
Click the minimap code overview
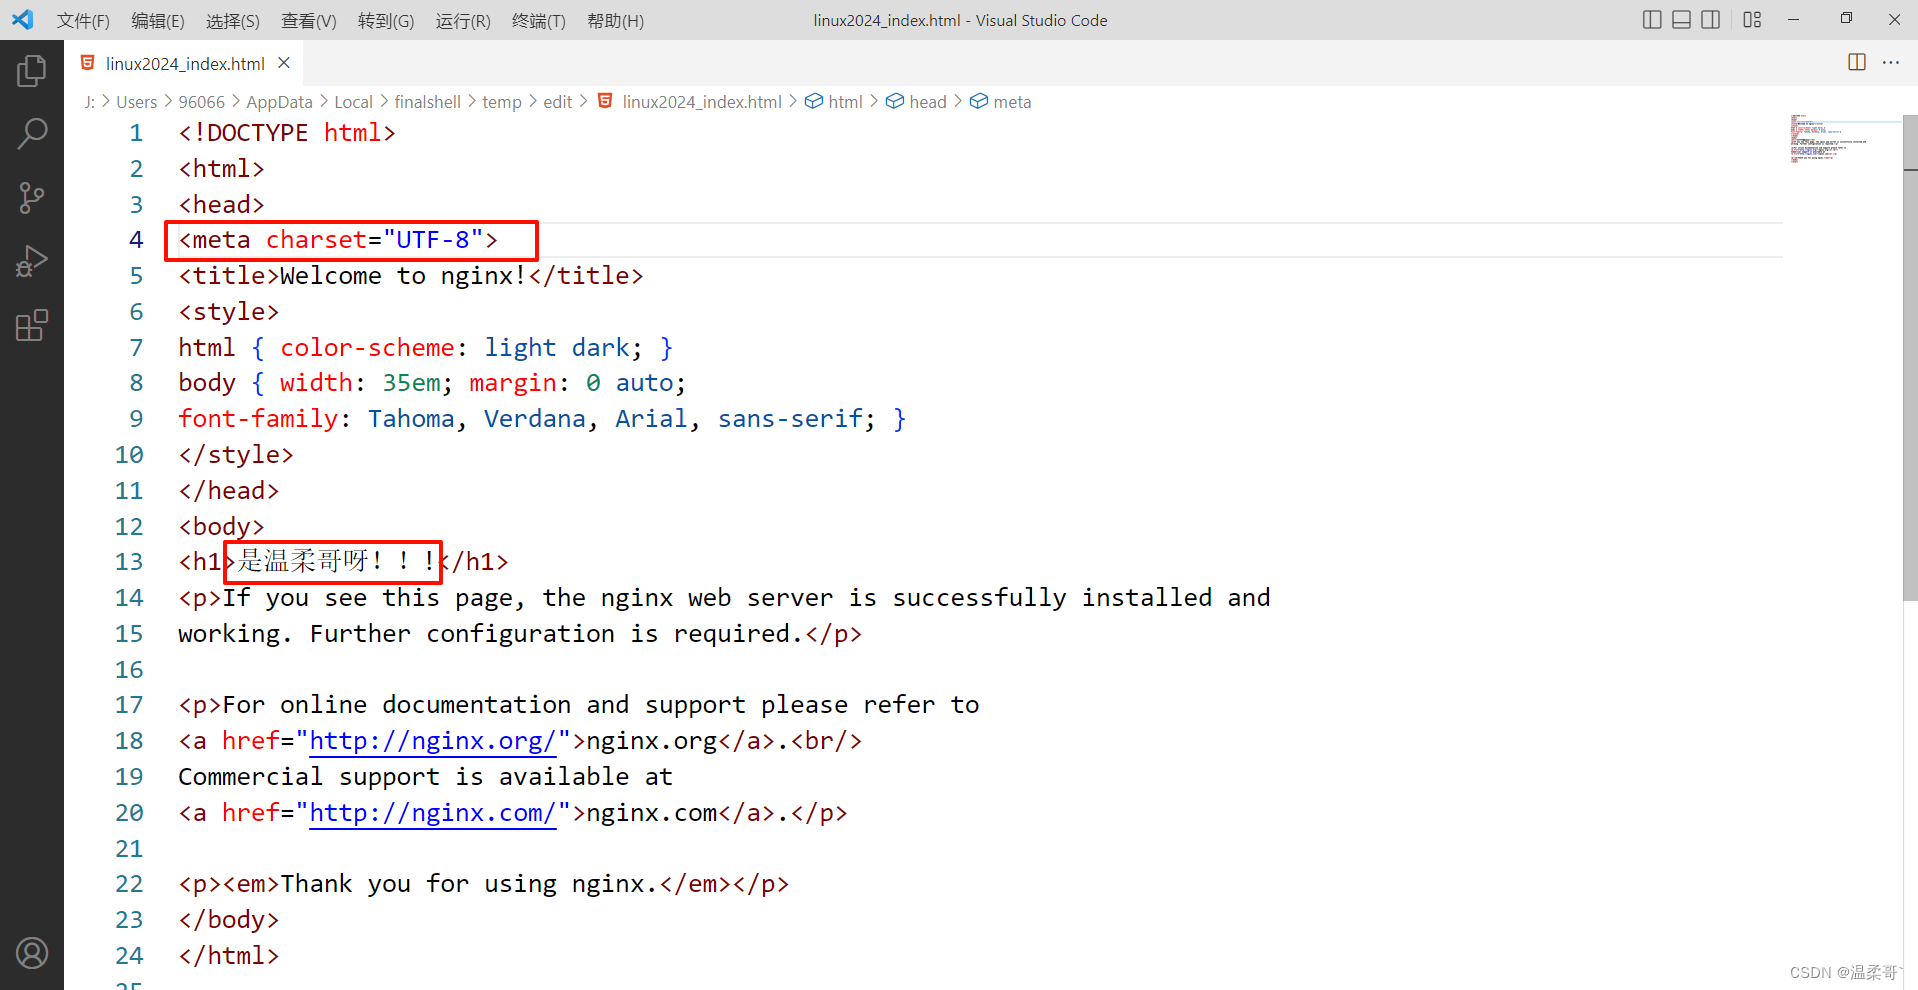click(1828, 139)
